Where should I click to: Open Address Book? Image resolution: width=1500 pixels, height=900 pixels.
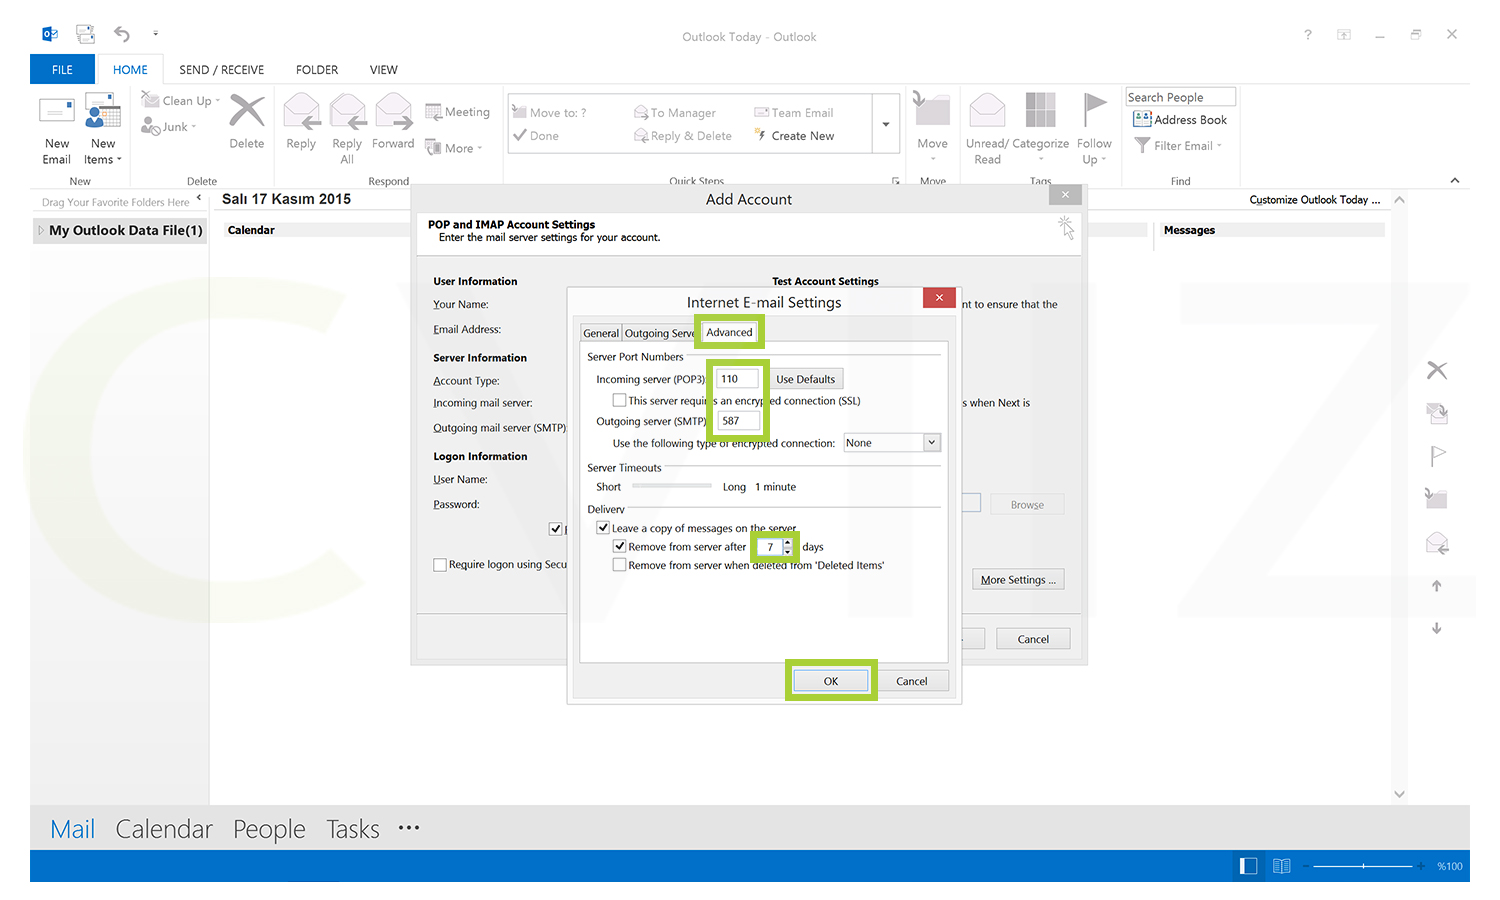click(1180, 120)
